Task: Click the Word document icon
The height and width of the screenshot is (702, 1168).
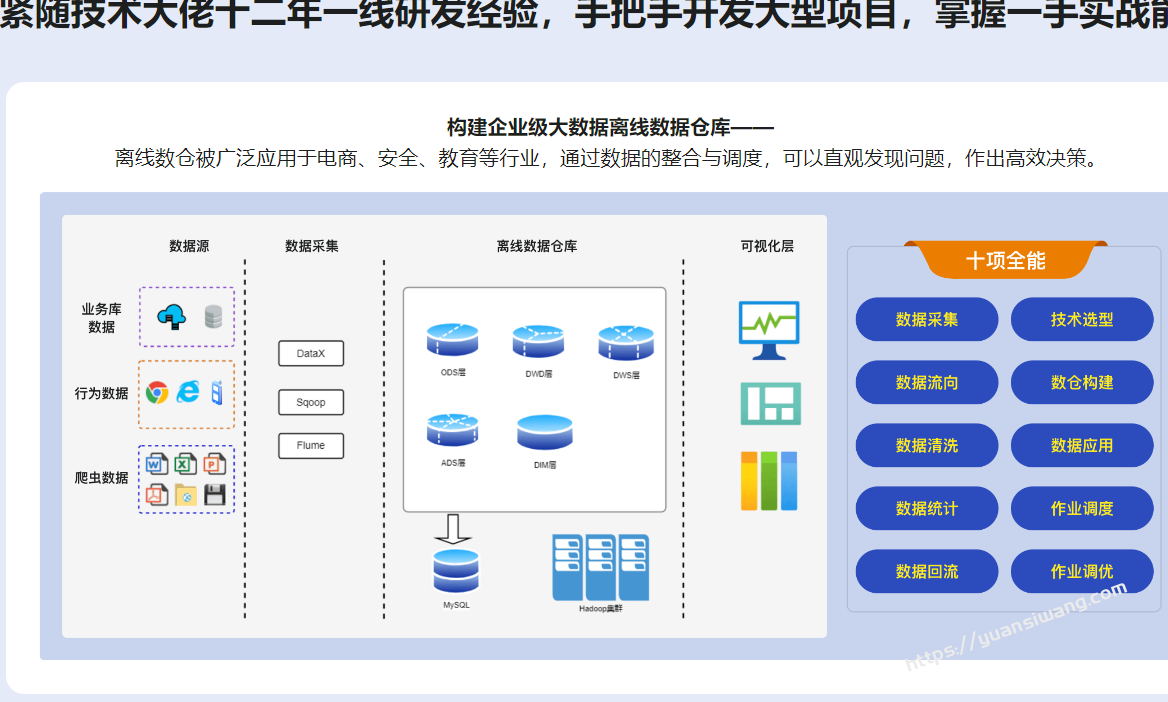Action: 156,464
